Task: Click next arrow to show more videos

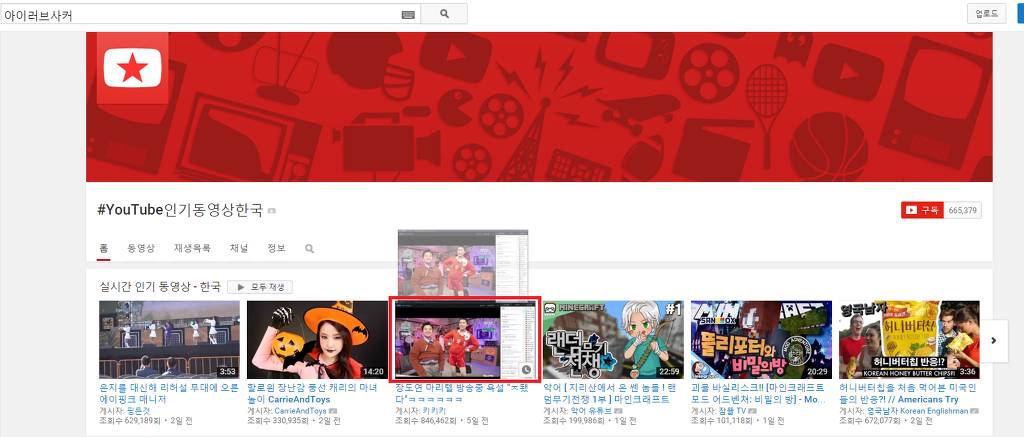Action: [x=995, y=340]
